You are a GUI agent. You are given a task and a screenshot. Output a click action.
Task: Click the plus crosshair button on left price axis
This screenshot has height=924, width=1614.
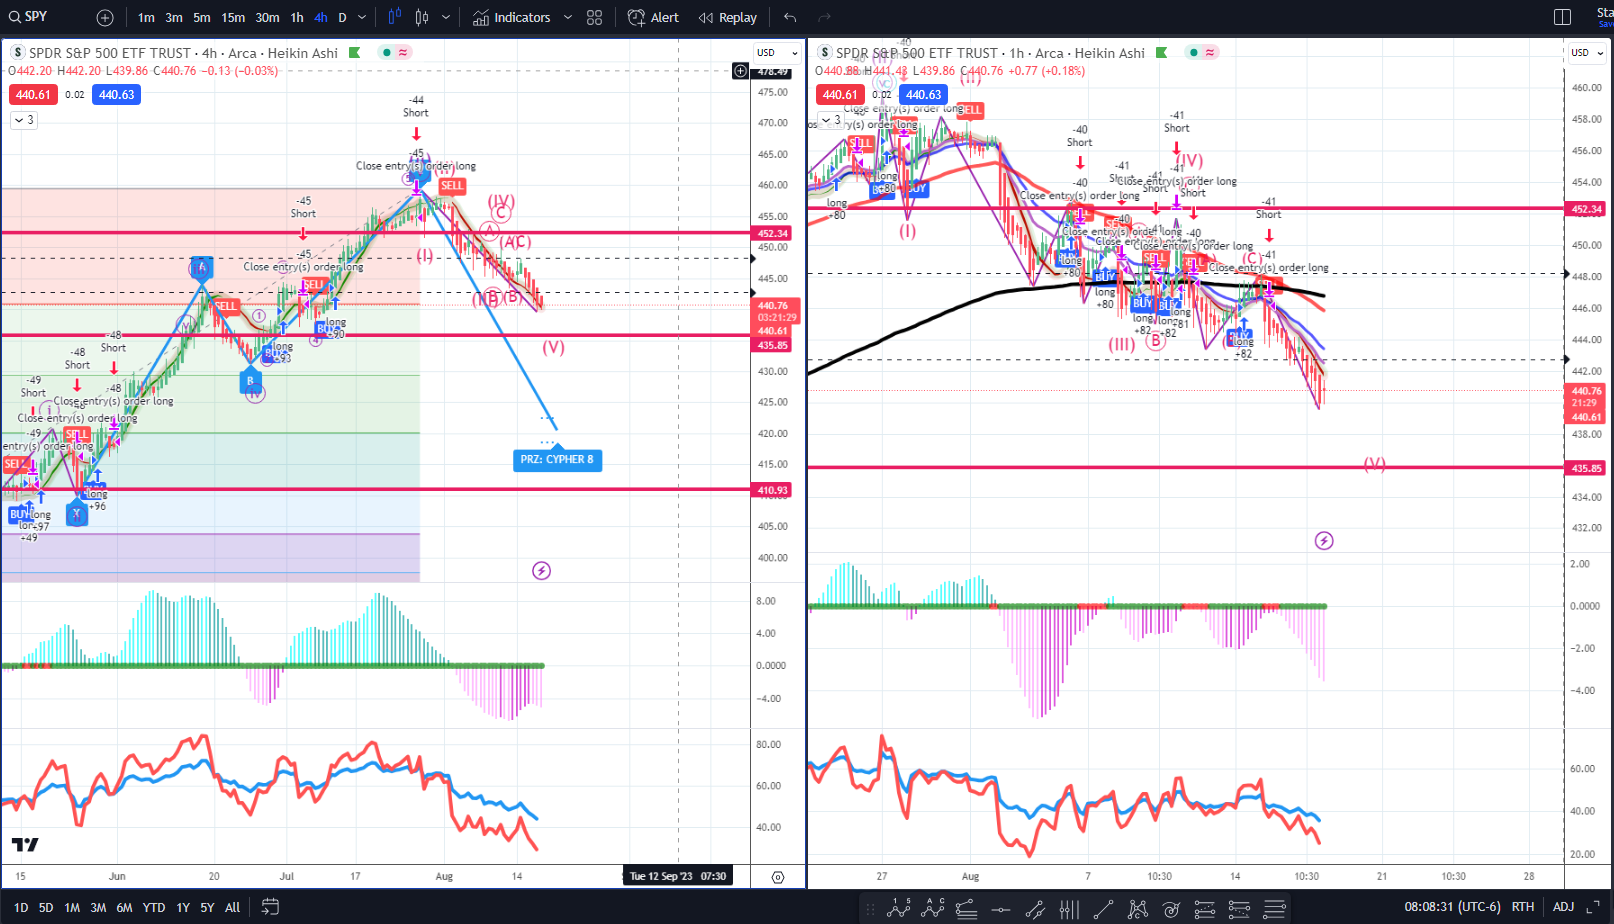740,70
